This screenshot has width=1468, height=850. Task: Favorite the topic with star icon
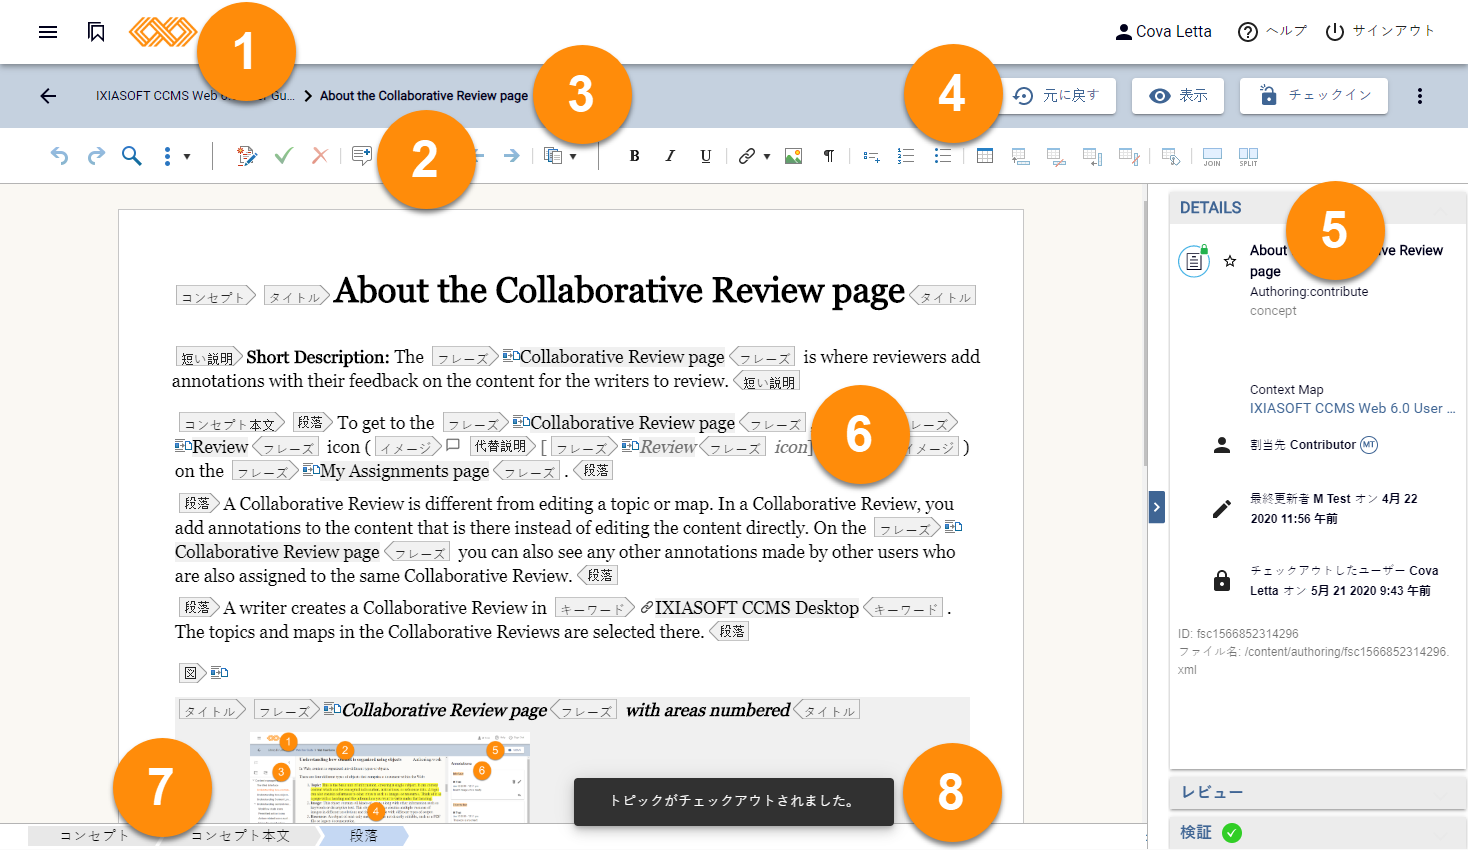(x=1230, y=261)
